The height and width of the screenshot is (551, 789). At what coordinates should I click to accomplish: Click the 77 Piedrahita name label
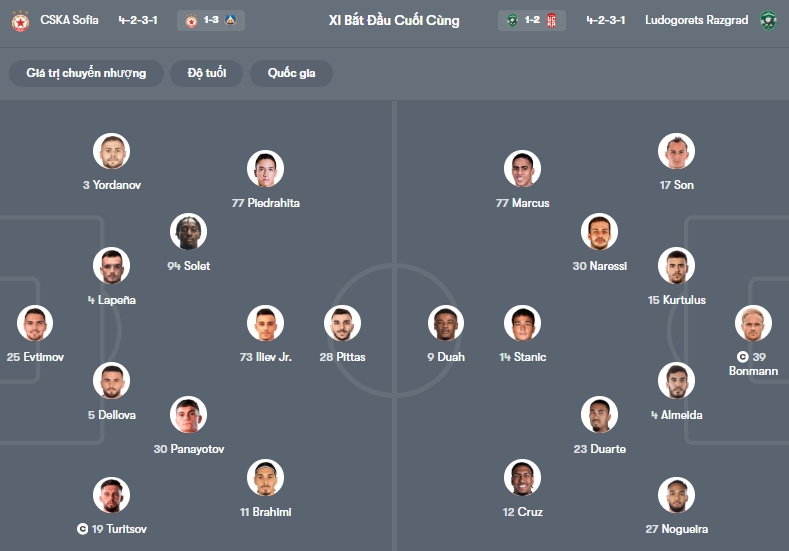point(265,203)
